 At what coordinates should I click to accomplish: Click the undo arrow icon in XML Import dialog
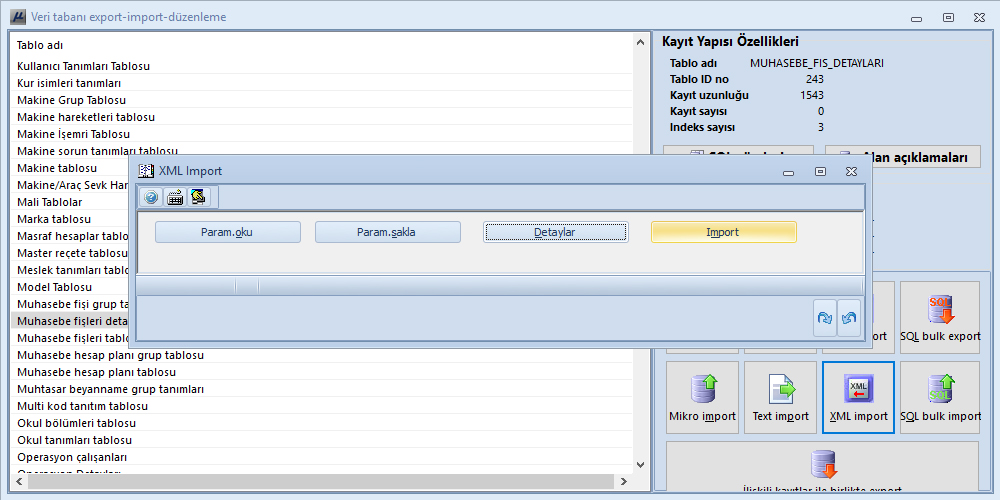849,318
